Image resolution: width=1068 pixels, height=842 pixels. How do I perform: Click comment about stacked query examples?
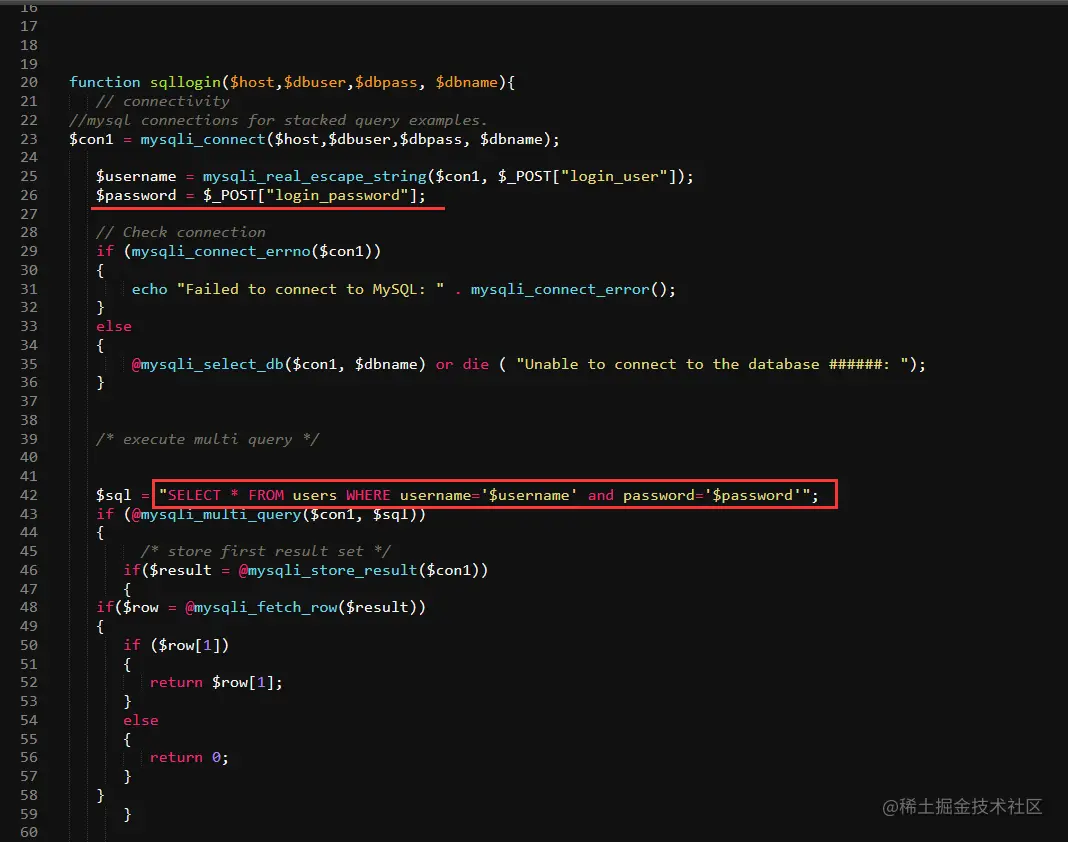tap(278, 121)
